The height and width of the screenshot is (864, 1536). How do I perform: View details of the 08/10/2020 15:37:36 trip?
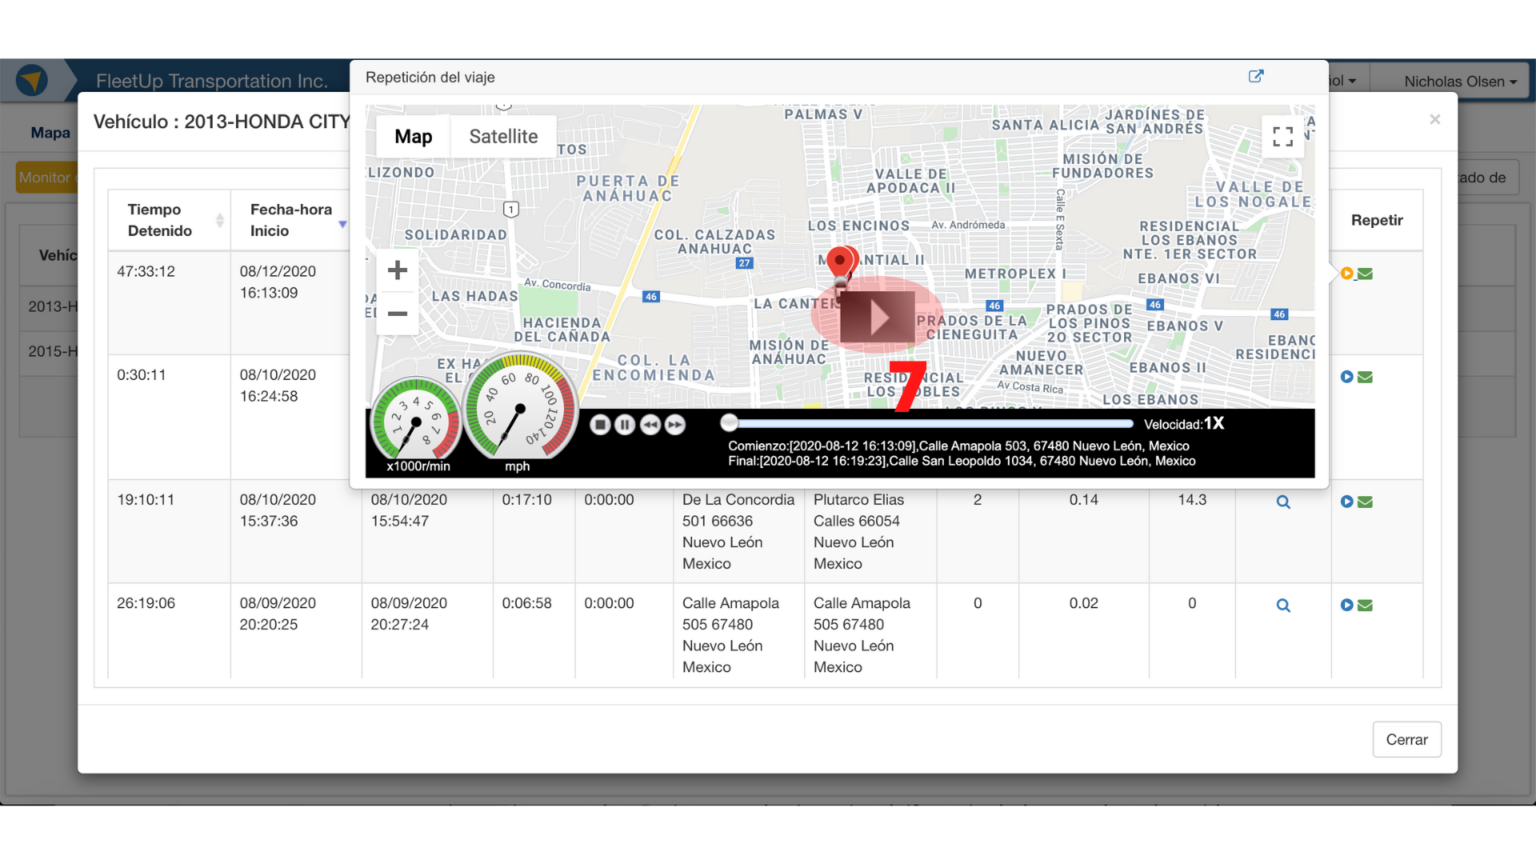1283,502
